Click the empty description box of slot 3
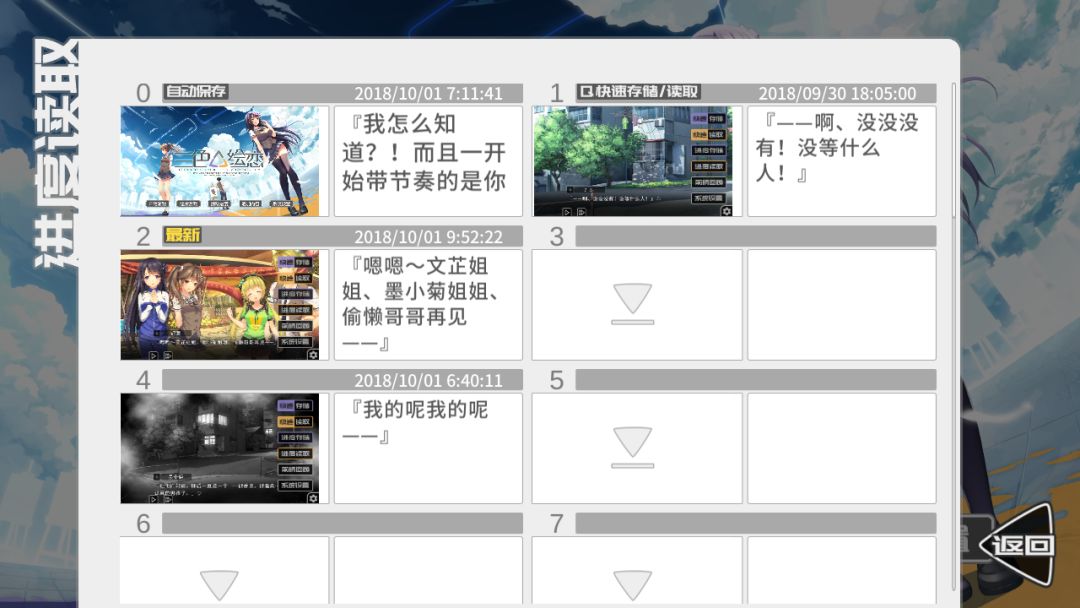 point(842,305)
